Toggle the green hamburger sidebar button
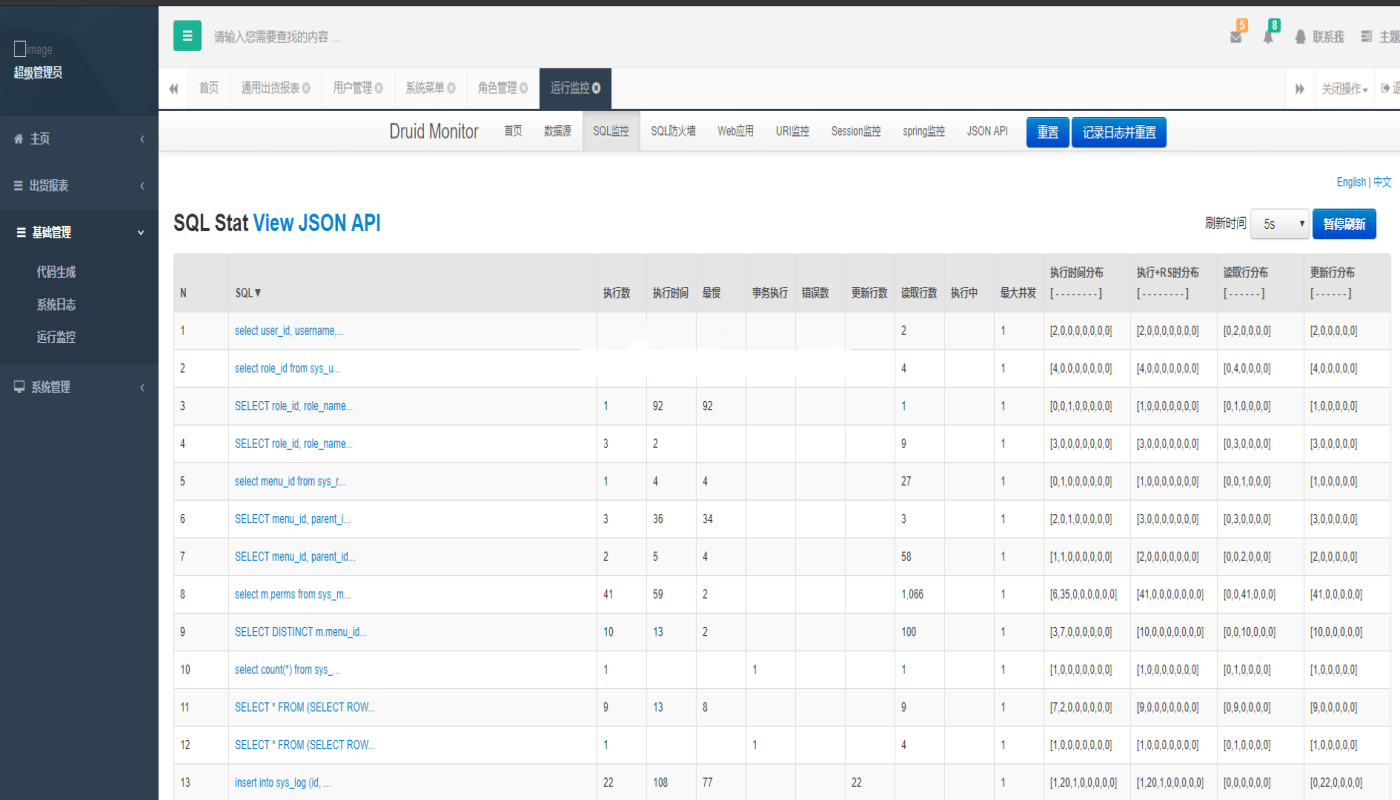 coord(187,36)
